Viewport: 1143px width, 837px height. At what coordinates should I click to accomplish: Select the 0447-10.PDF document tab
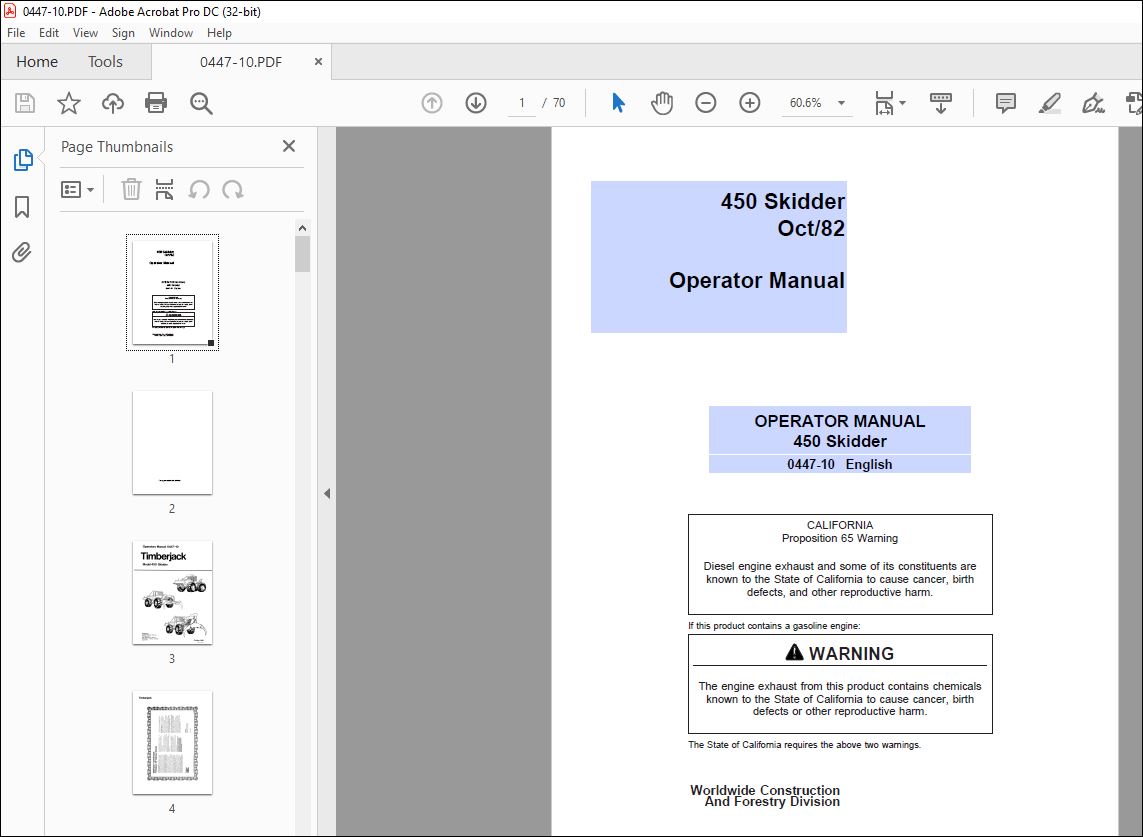241,62
